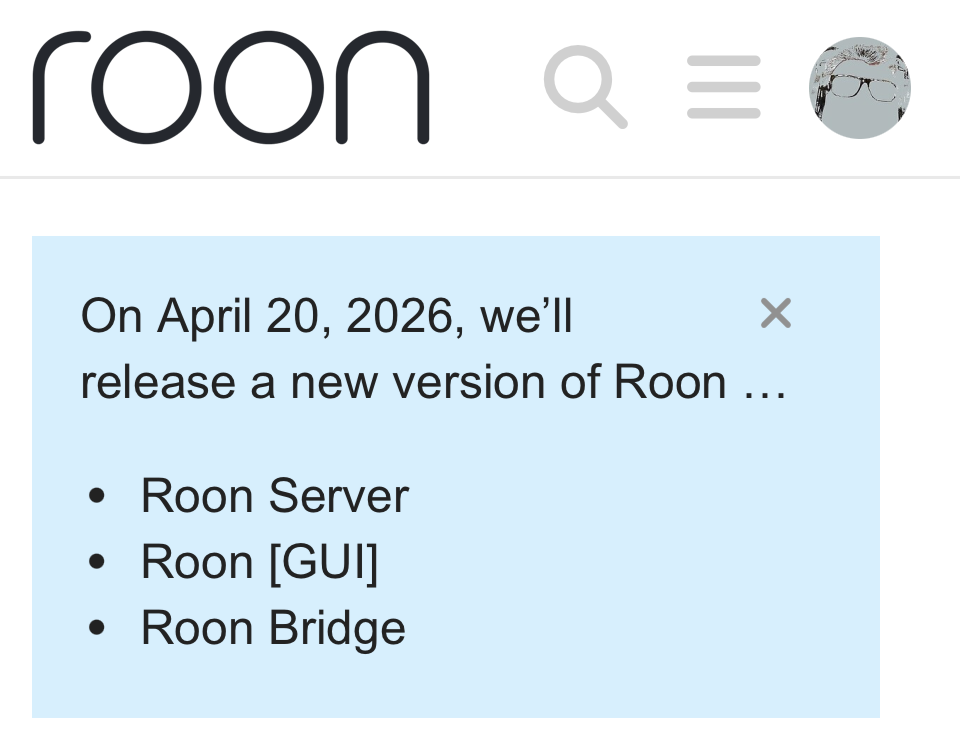Viewport: 960px width, 754px height.
Task: Select the Roon [GUI] list item
Action: [x=260, y=562]
